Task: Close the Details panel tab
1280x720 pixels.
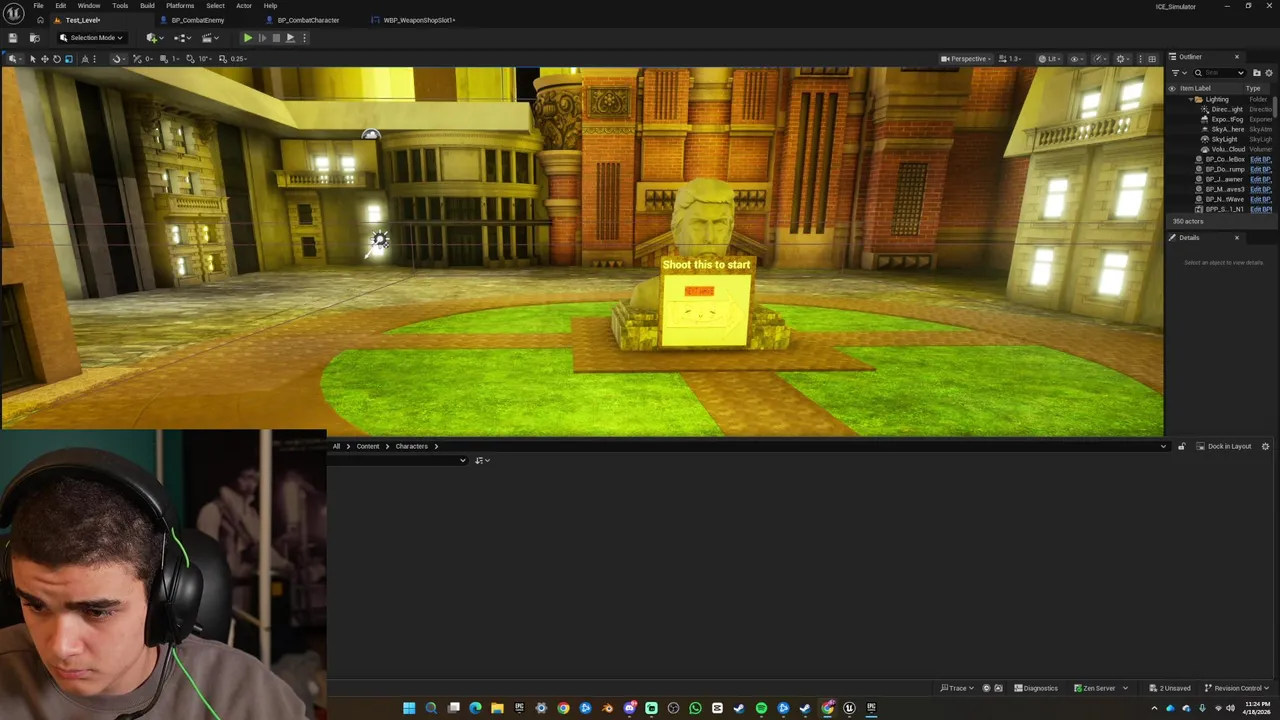Action: (x=1236, y=238)
